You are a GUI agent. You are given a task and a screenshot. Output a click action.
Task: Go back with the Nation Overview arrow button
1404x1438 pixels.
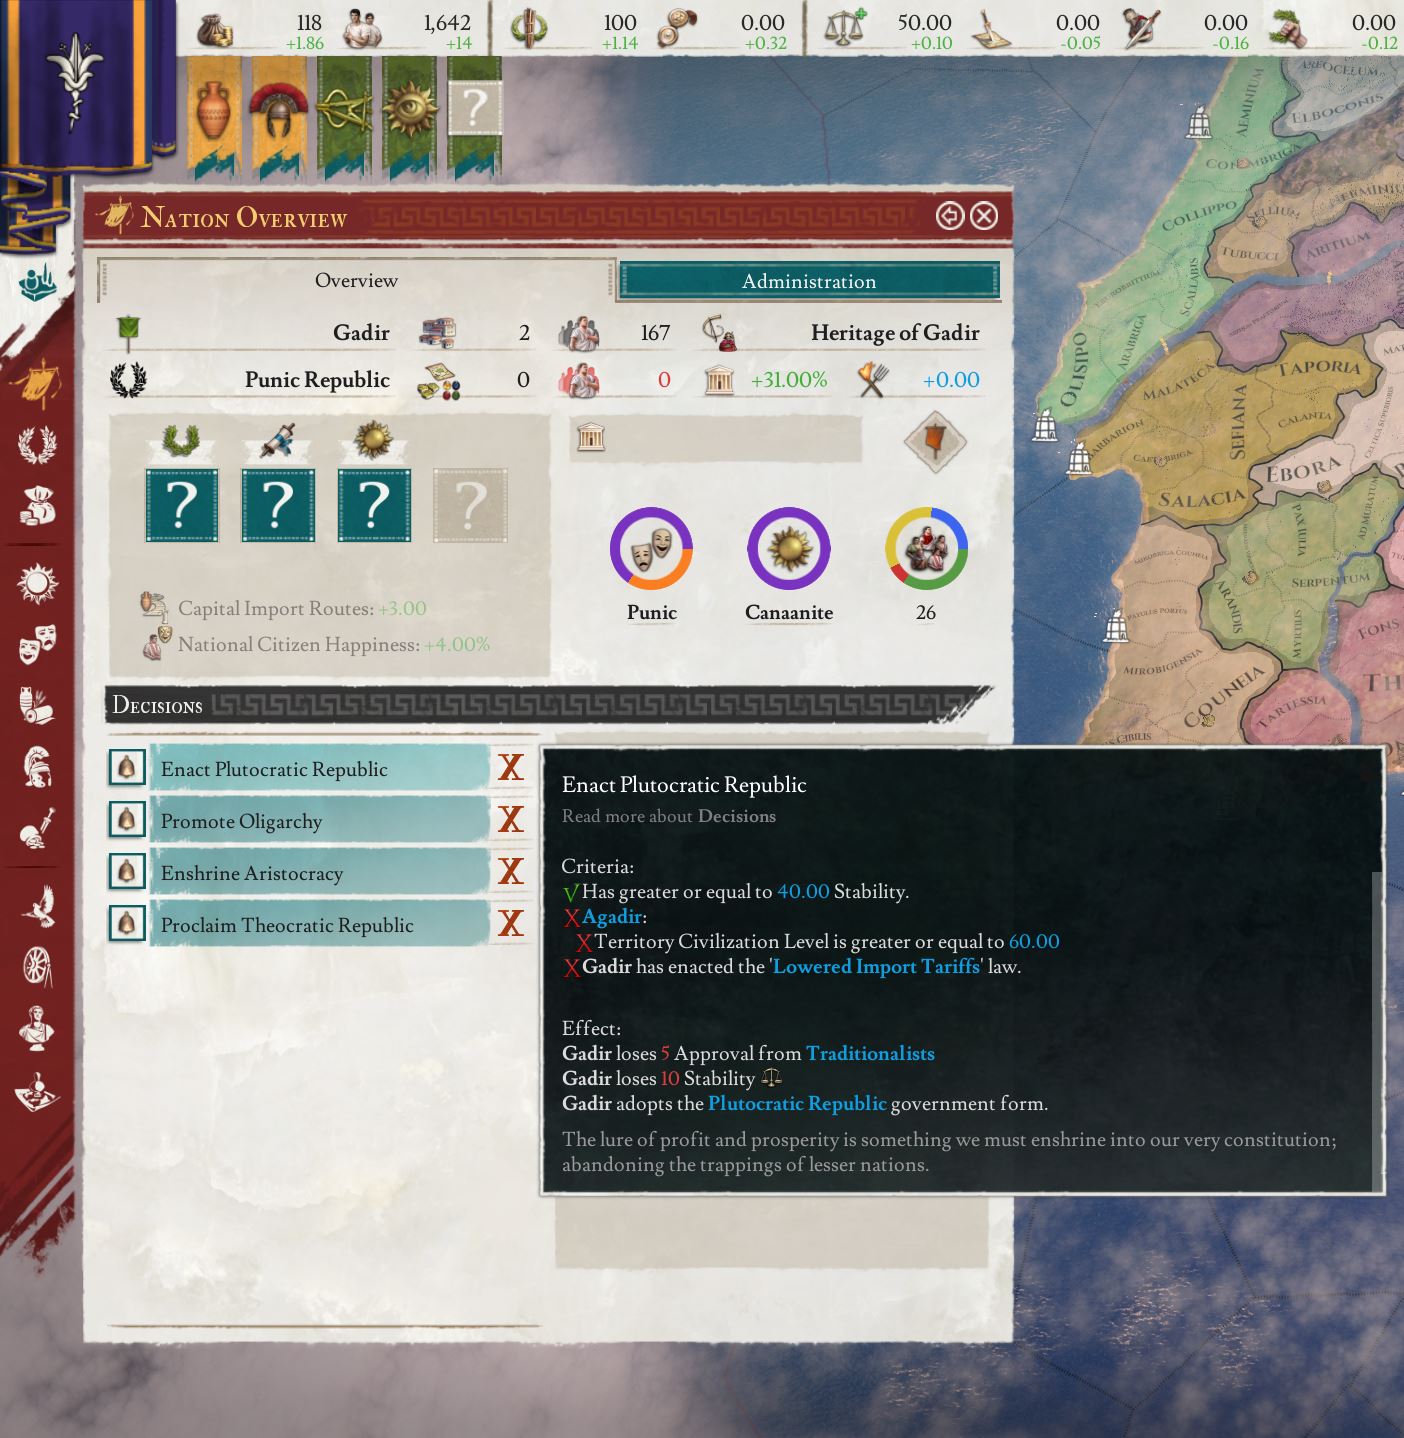point(950,216)
